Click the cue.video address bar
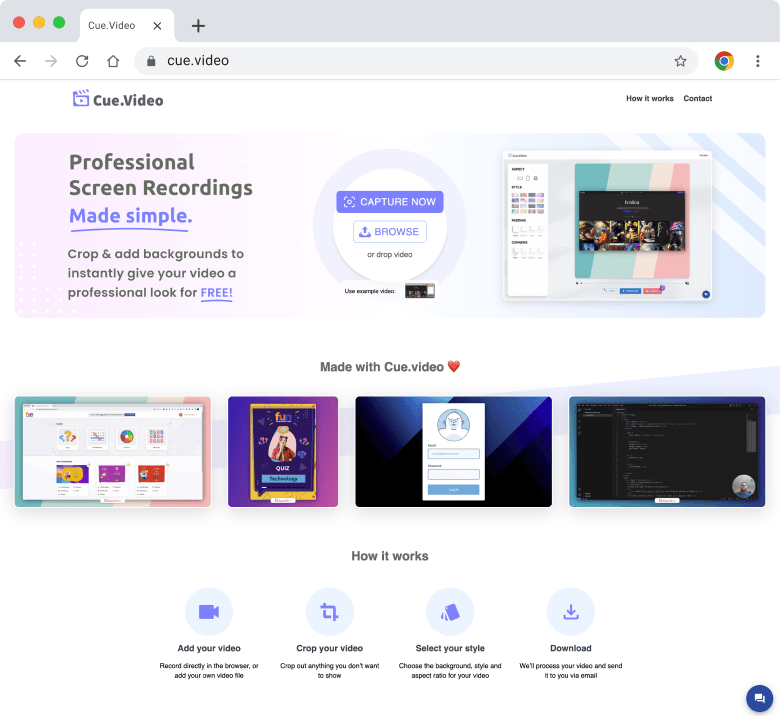 (x=416, y=61)
